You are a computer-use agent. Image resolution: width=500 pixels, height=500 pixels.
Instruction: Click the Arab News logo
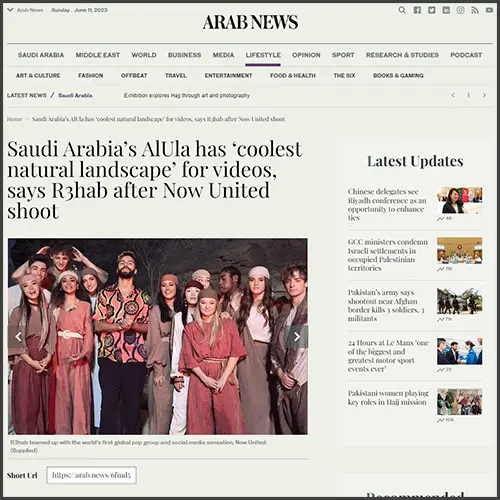tap(250, 22)
